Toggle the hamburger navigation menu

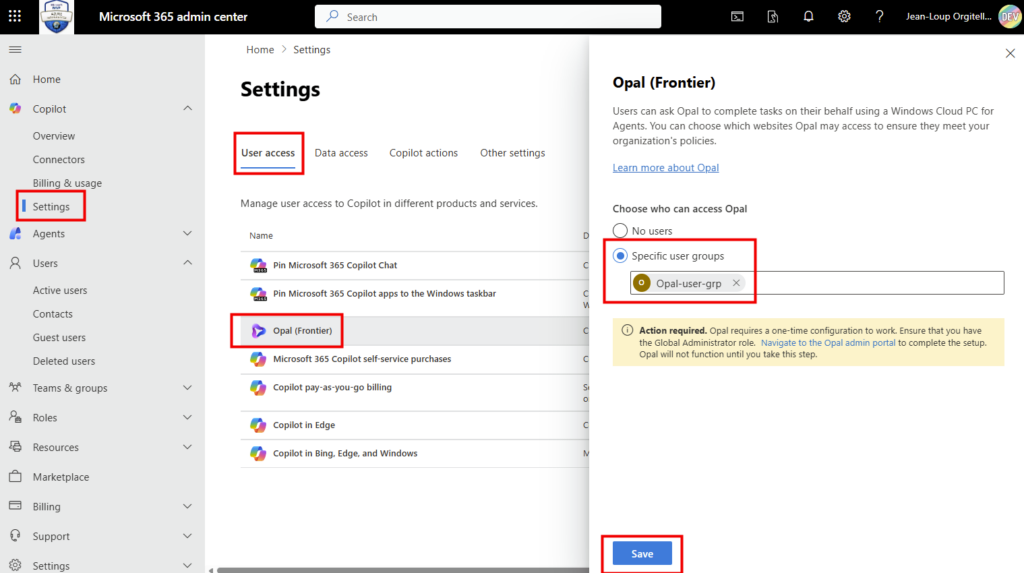[x=15, y=49]
